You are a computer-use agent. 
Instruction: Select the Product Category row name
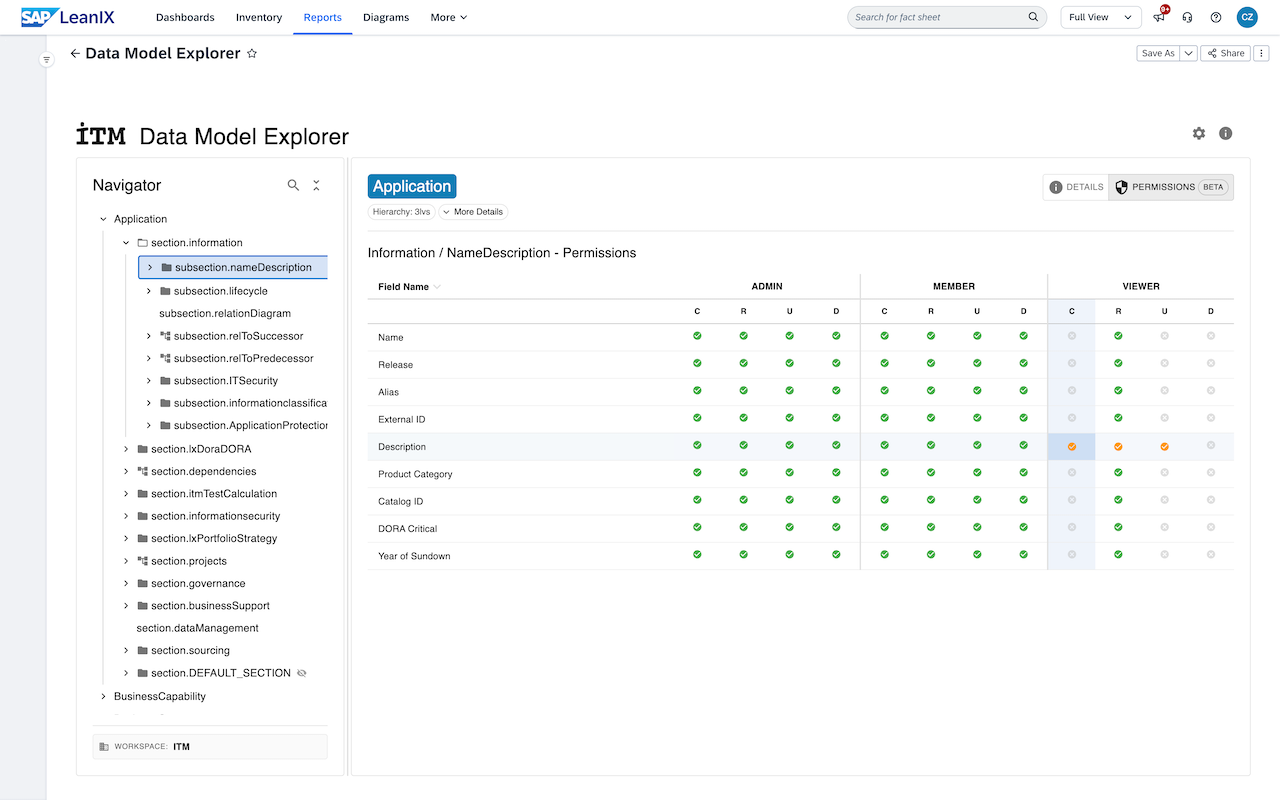(x=415, y=474)
